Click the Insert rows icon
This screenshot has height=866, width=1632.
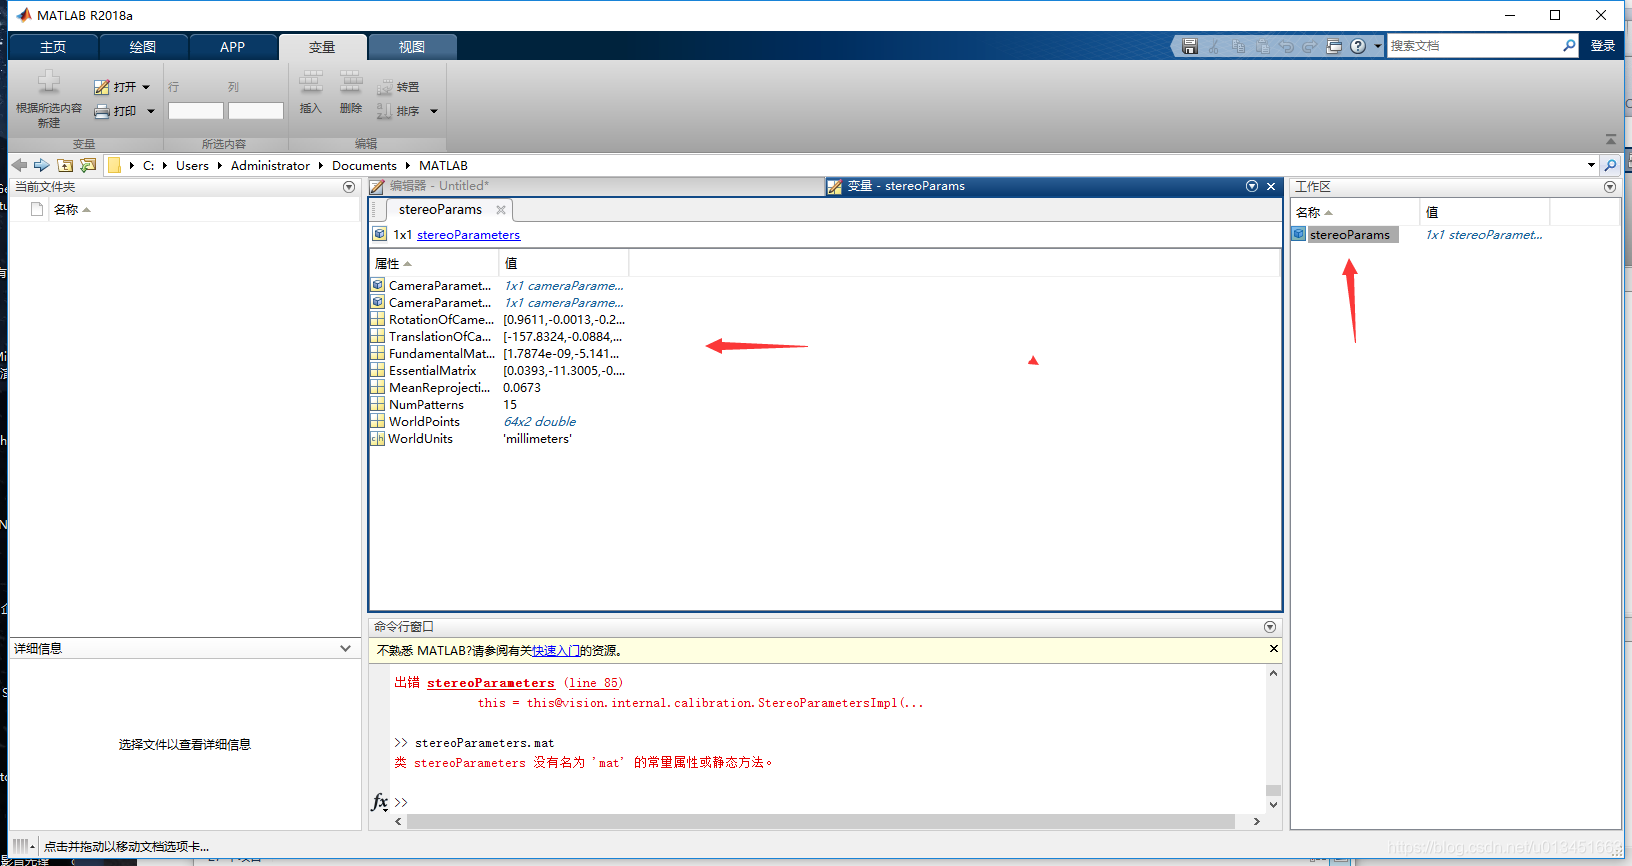tap(311, 82)
